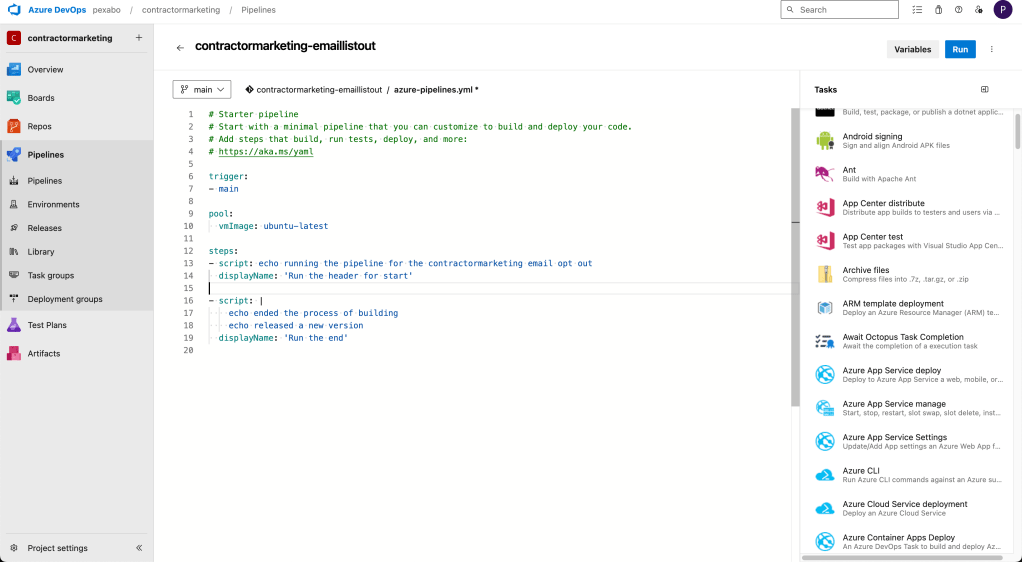
Task: Go back using the left arrow
Action: (180, 48)
